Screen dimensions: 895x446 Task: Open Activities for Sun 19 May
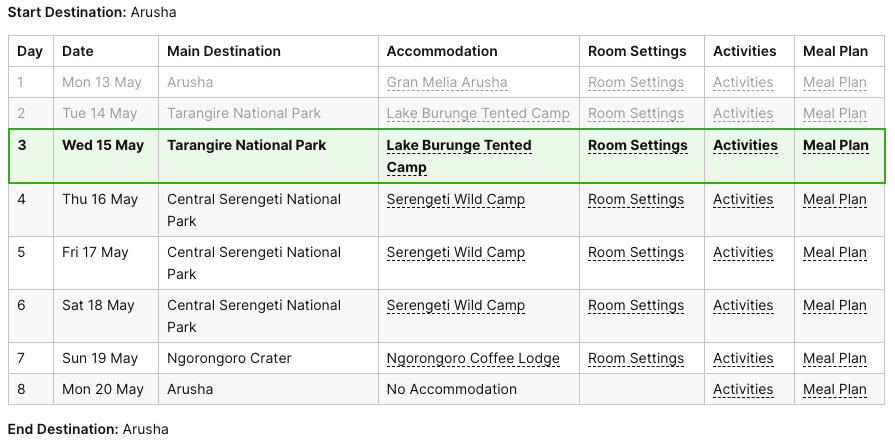[x=743, y=359]
